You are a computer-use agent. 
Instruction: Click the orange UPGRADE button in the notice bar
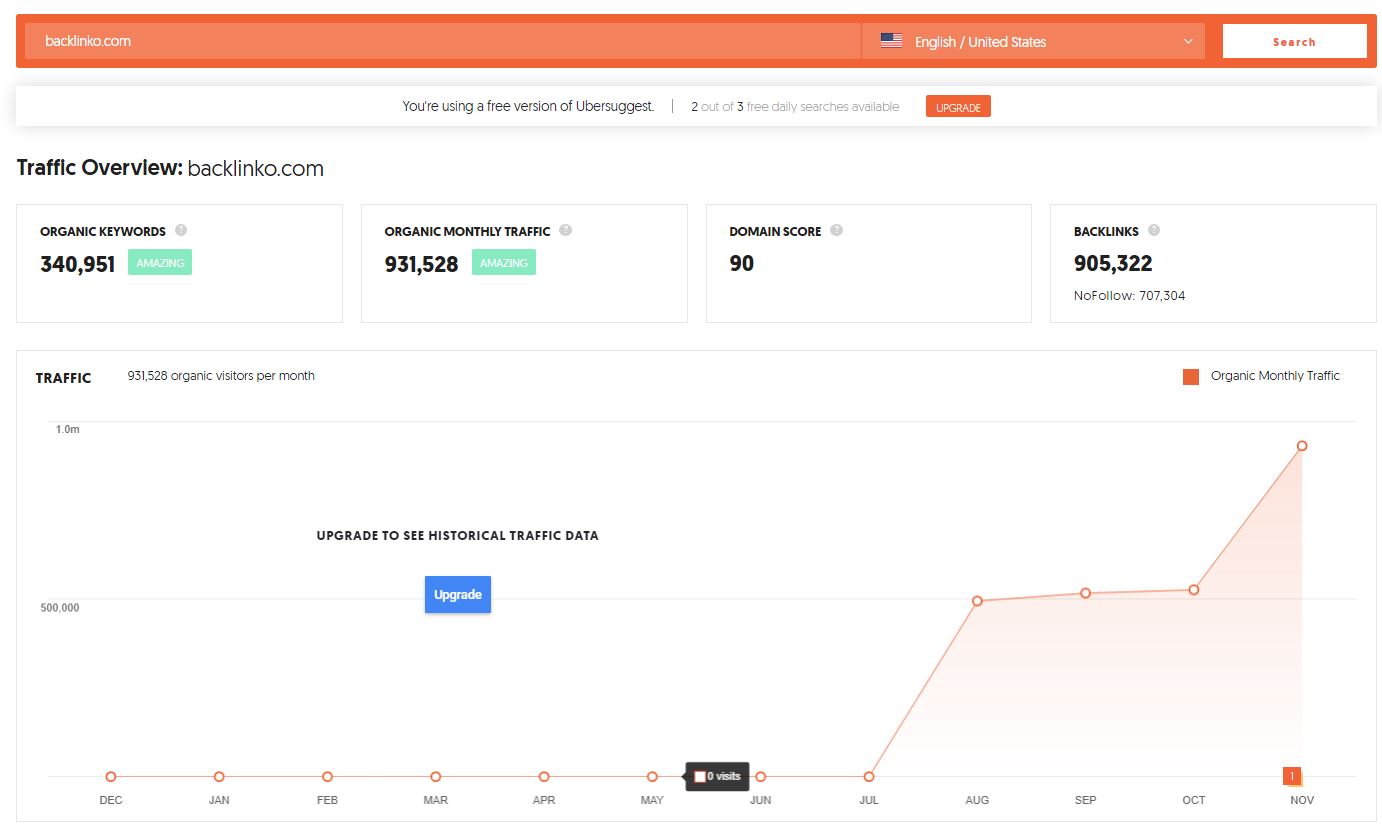pos(958,107)
